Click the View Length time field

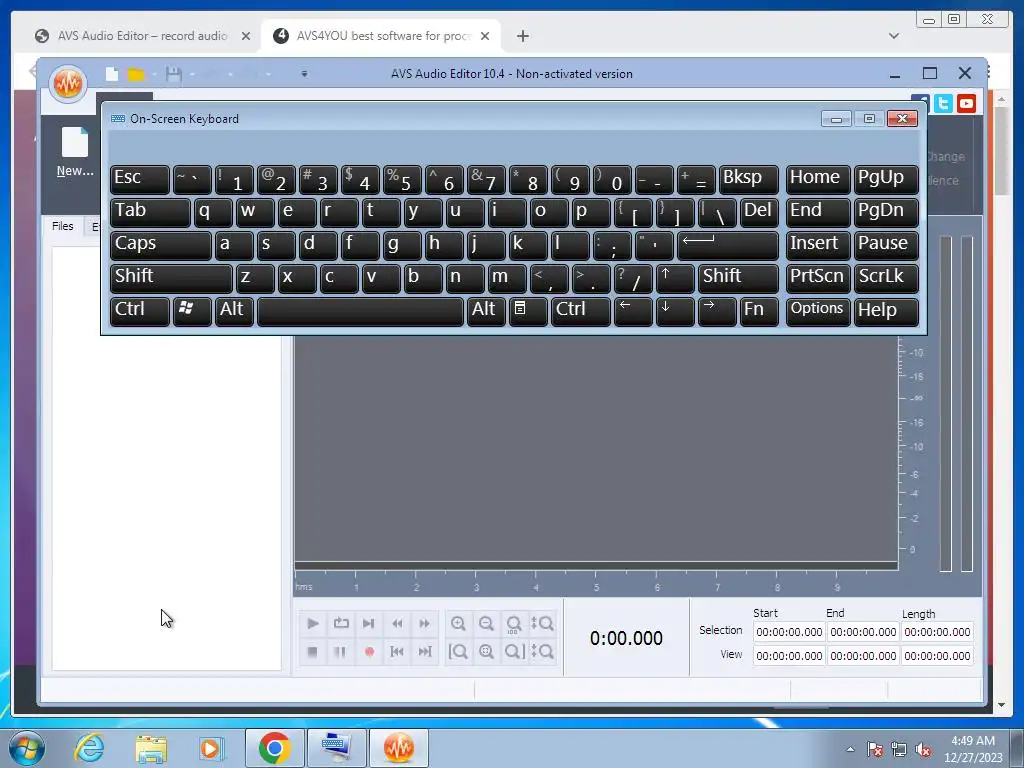[x=937, y=656]
